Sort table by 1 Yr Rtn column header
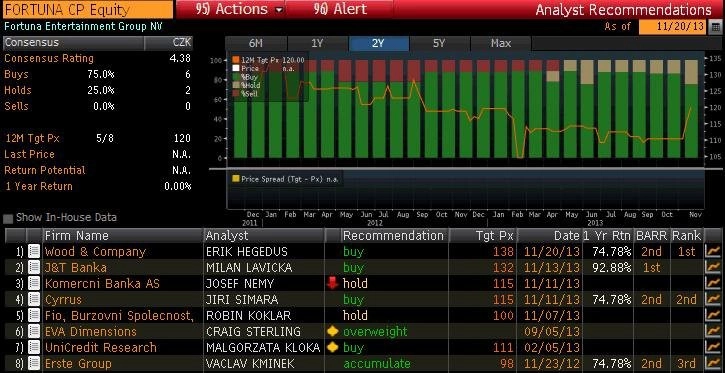The width and height of the screenshot is (725, 373). pos(607,236)
